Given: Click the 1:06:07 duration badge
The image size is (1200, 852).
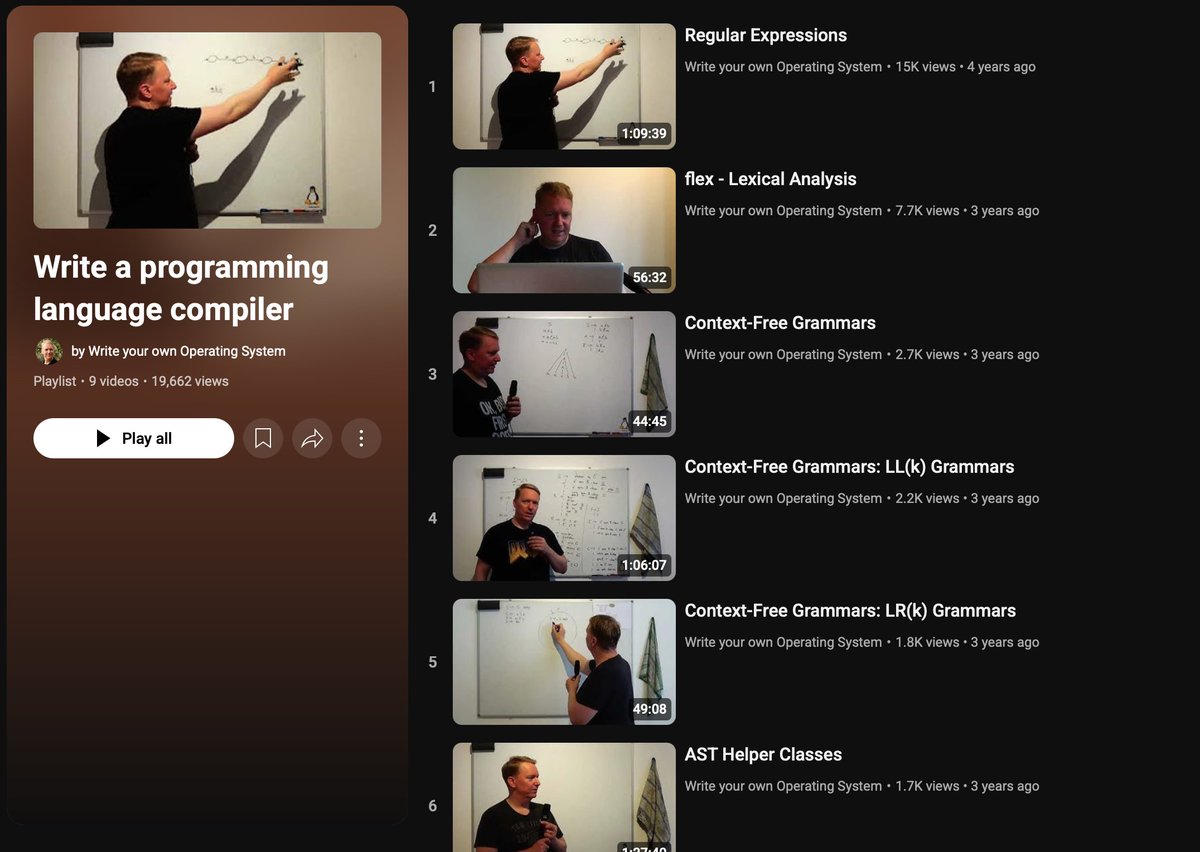Looking at the screenshot, I should click(x=644, y=565).
